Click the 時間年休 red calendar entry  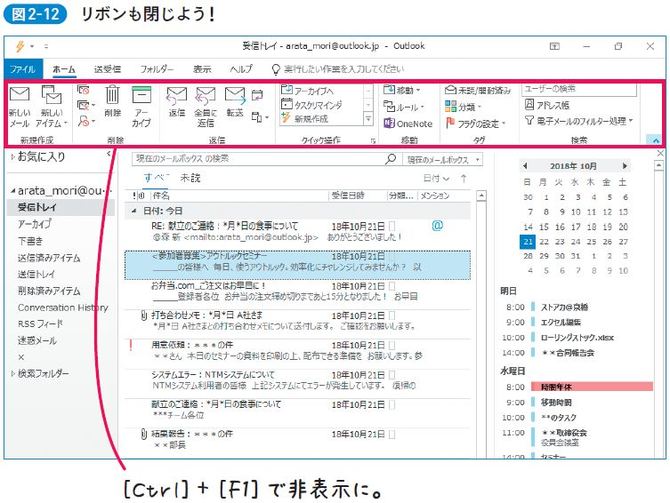(592, 387)
